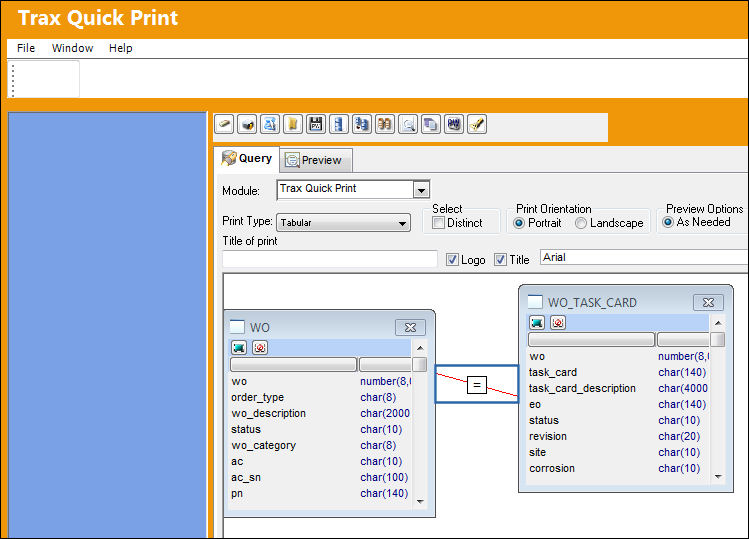
Task: Click WO table scroll up arrow
Action: click(x=420, y=347)
